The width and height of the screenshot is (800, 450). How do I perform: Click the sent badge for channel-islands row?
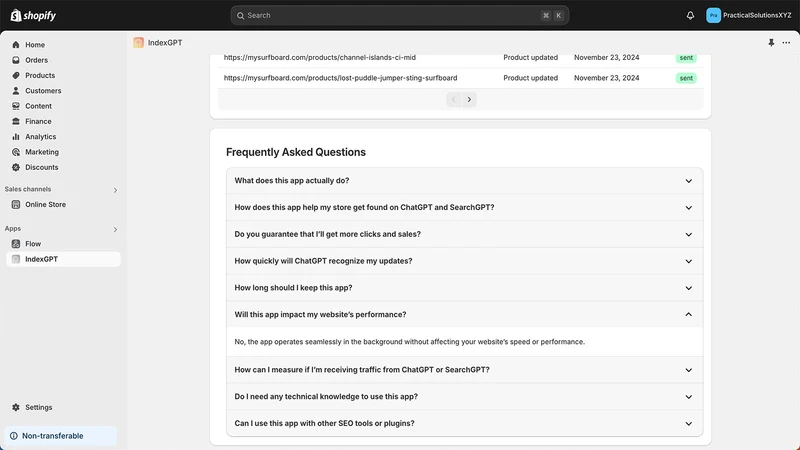pyautogui.click(x=686, y=58)
